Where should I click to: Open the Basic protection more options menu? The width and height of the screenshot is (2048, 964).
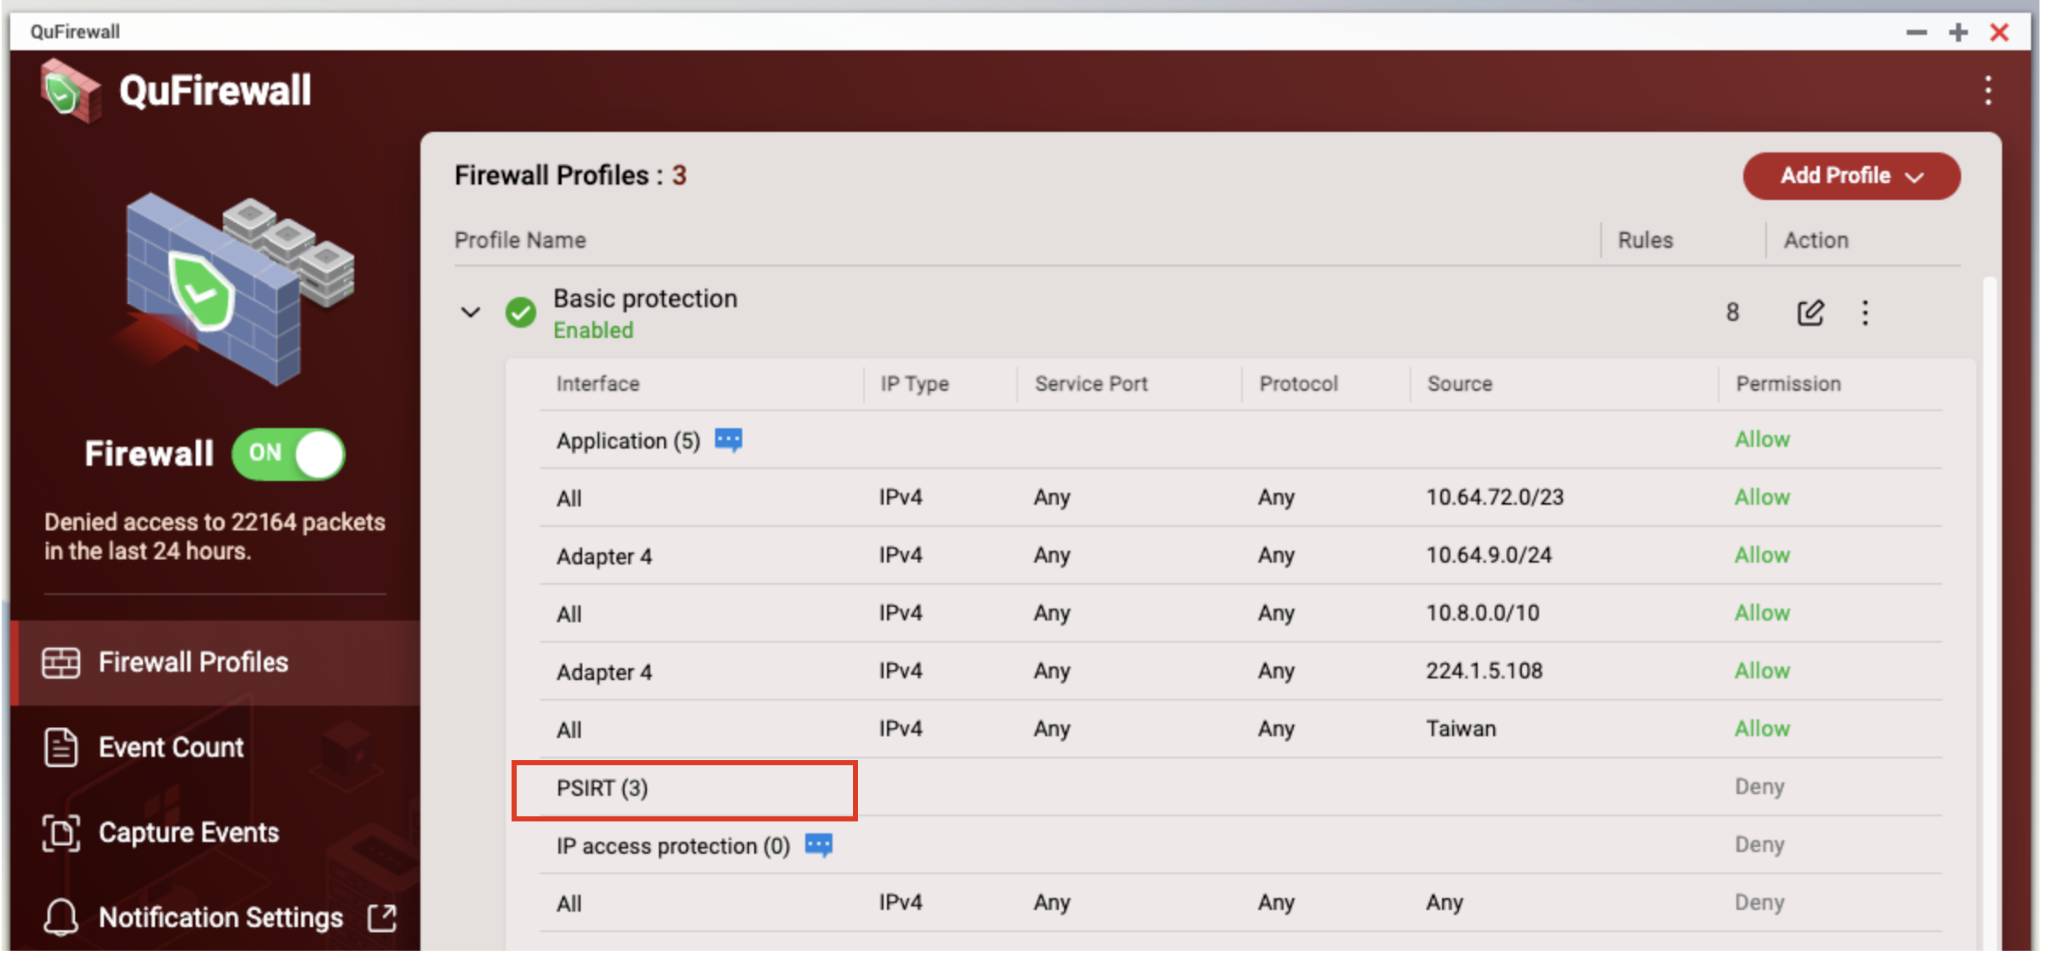pos(1865,313)
